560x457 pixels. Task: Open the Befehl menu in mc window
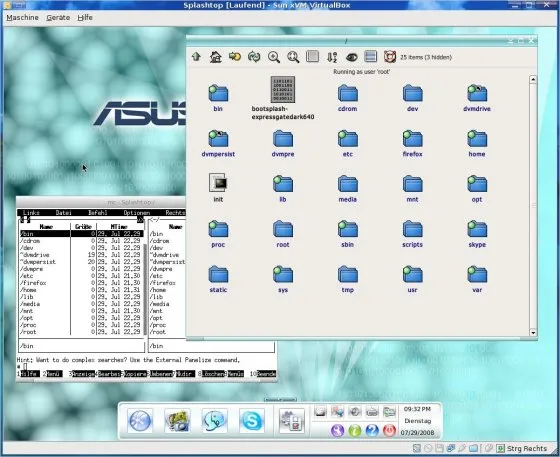(98, 212)
